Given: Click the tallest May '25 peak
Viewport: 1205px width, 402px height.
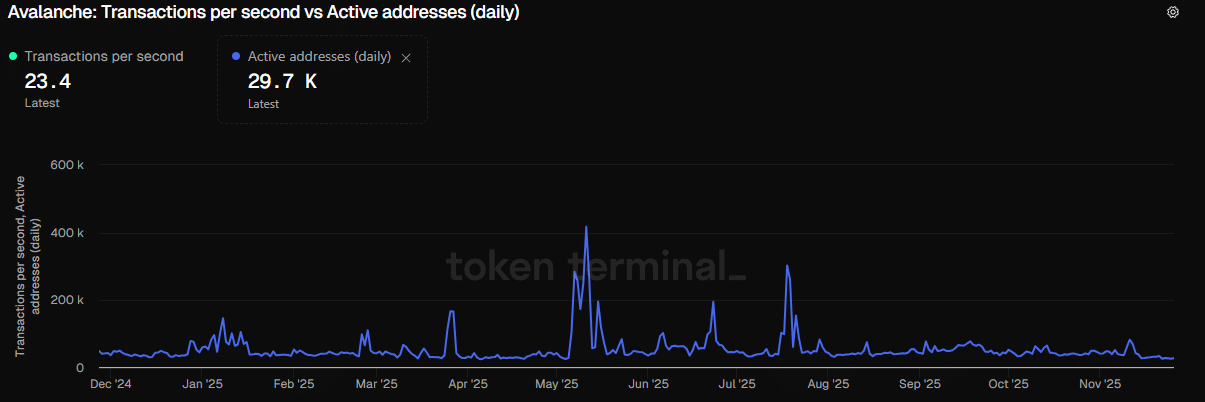Looking at the screenshot, I should click(x=586, y=227).
